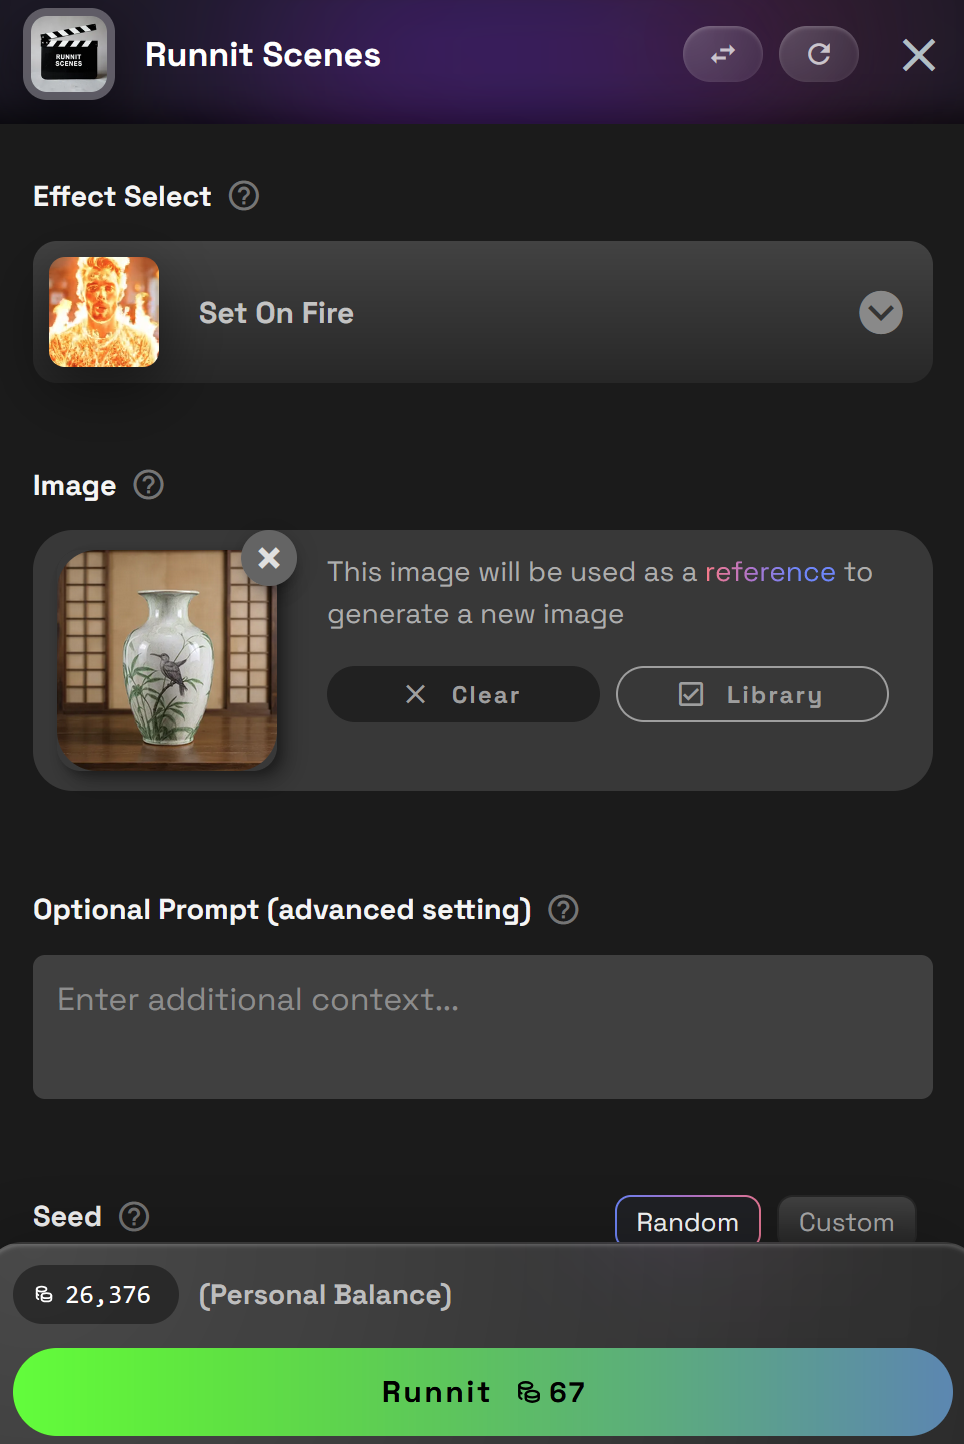This screenshot has width=964, height=1444.
Task: Open the Seed help question icon
Action: 134,1217
